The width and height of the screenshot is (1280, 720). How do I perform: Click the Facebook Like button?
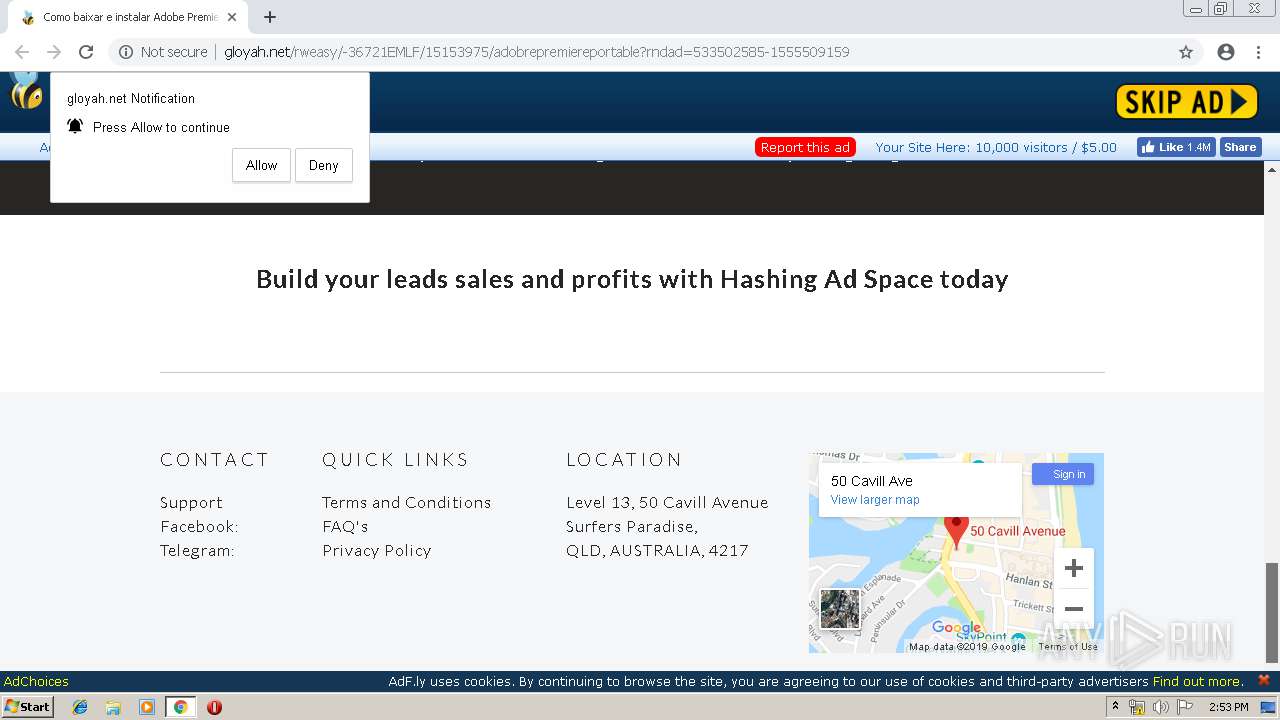point(1176,147)
